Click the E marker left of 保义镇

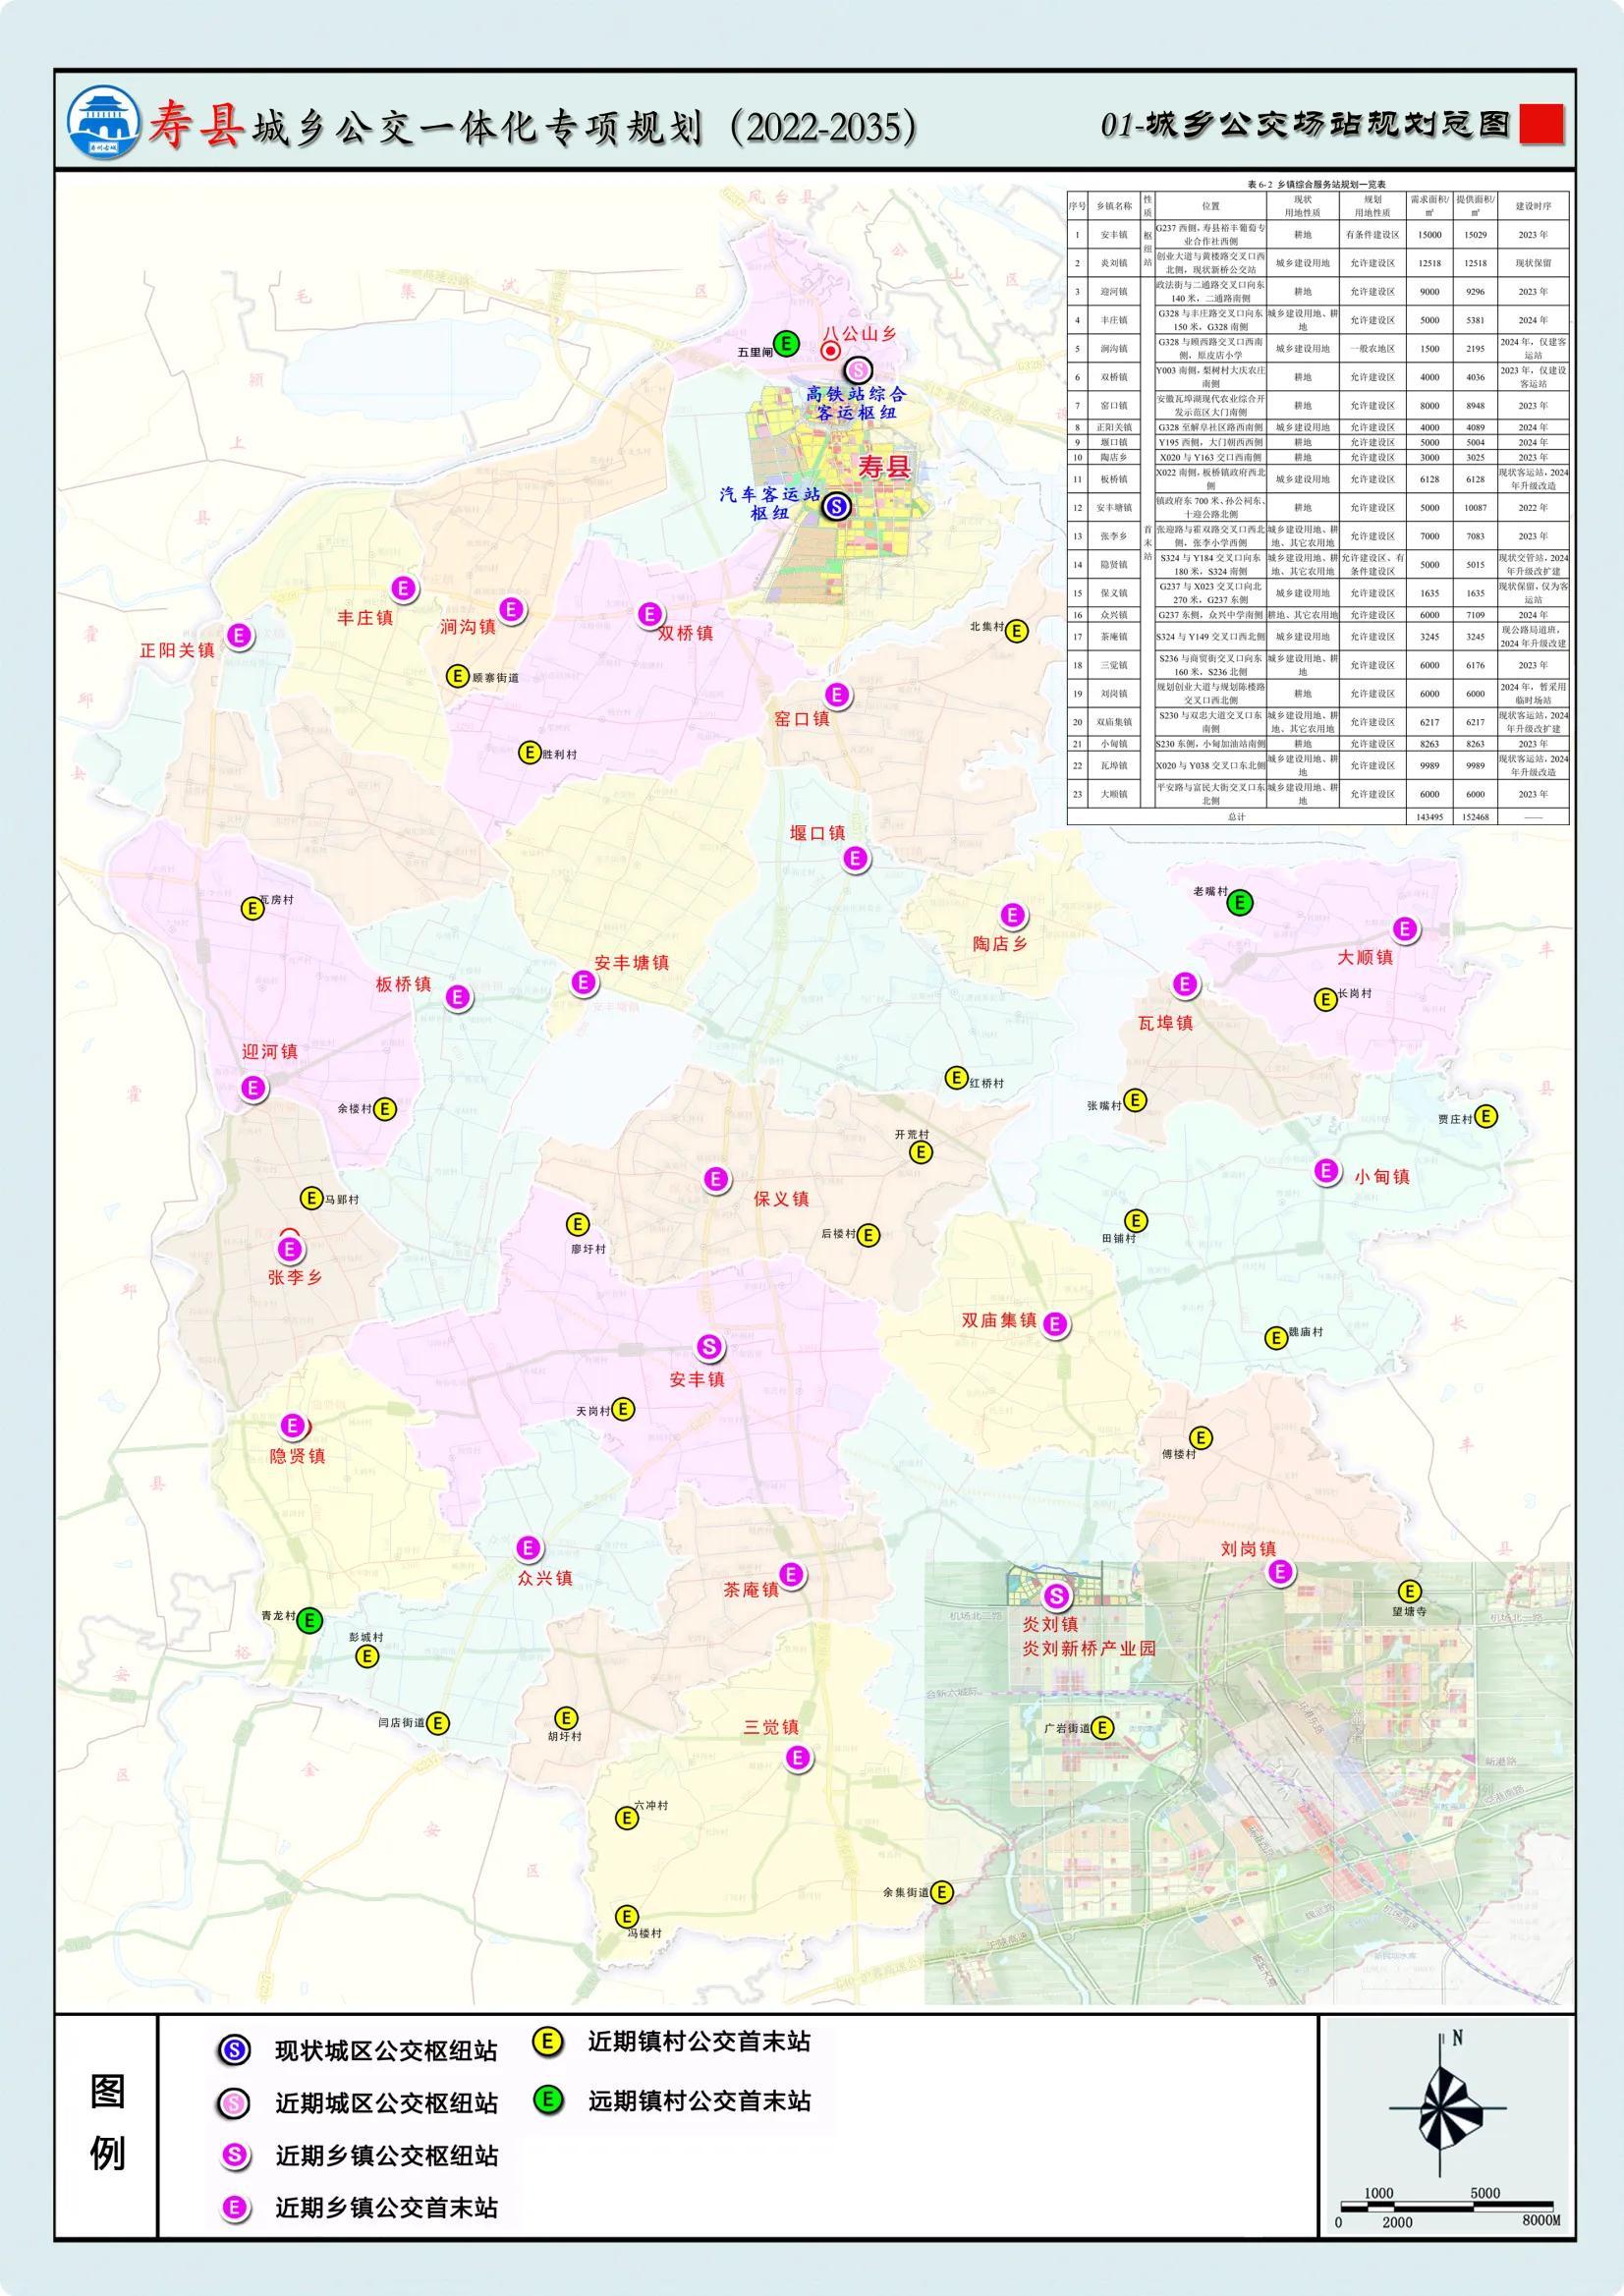[716, 1179]
